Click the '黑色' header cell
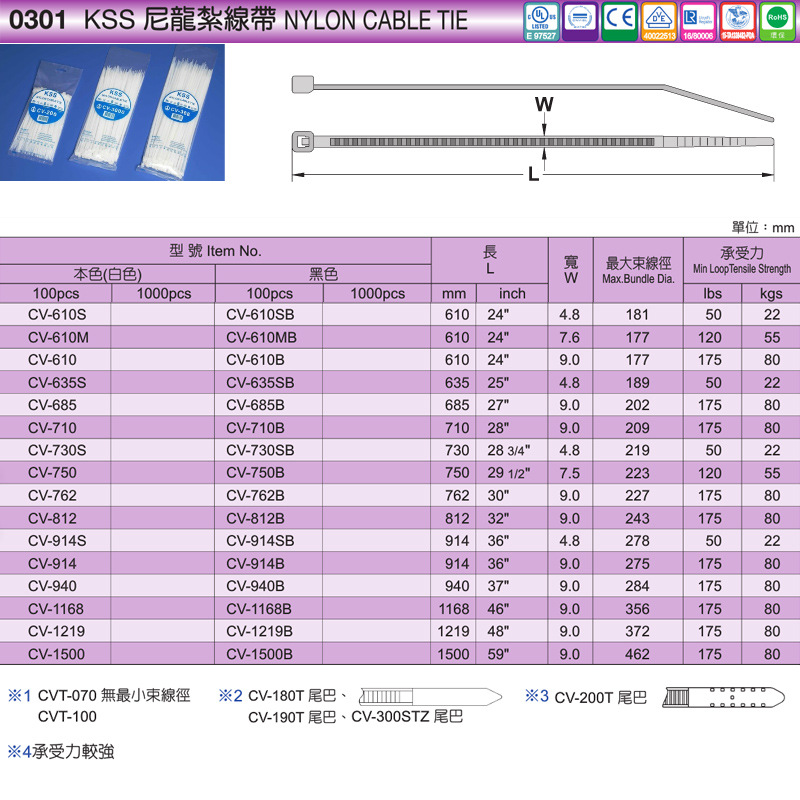The image size is (800, 800). [x=323, y=274]
